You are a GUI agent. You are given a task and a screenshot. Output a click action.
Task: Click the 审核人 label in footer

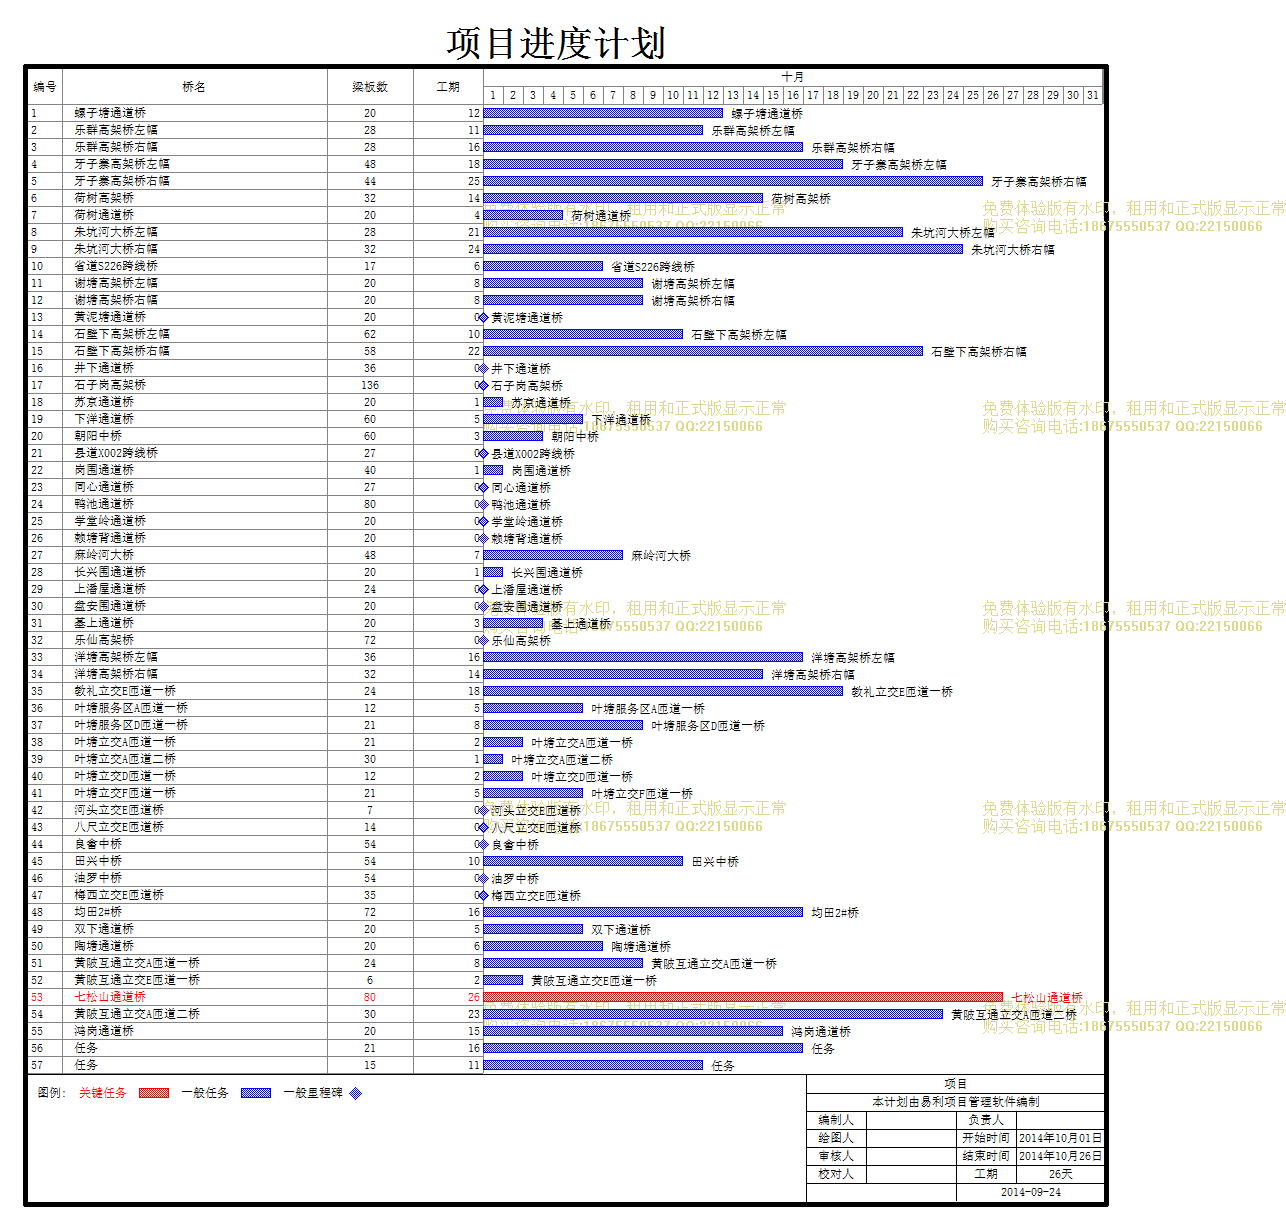pos(836,1156)
